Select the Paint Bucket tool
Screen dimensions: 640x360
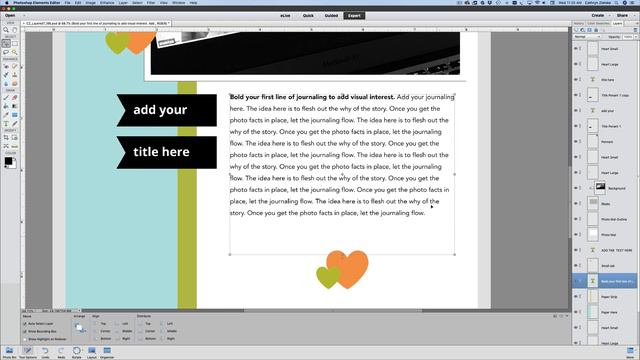(x=6, y=106)
